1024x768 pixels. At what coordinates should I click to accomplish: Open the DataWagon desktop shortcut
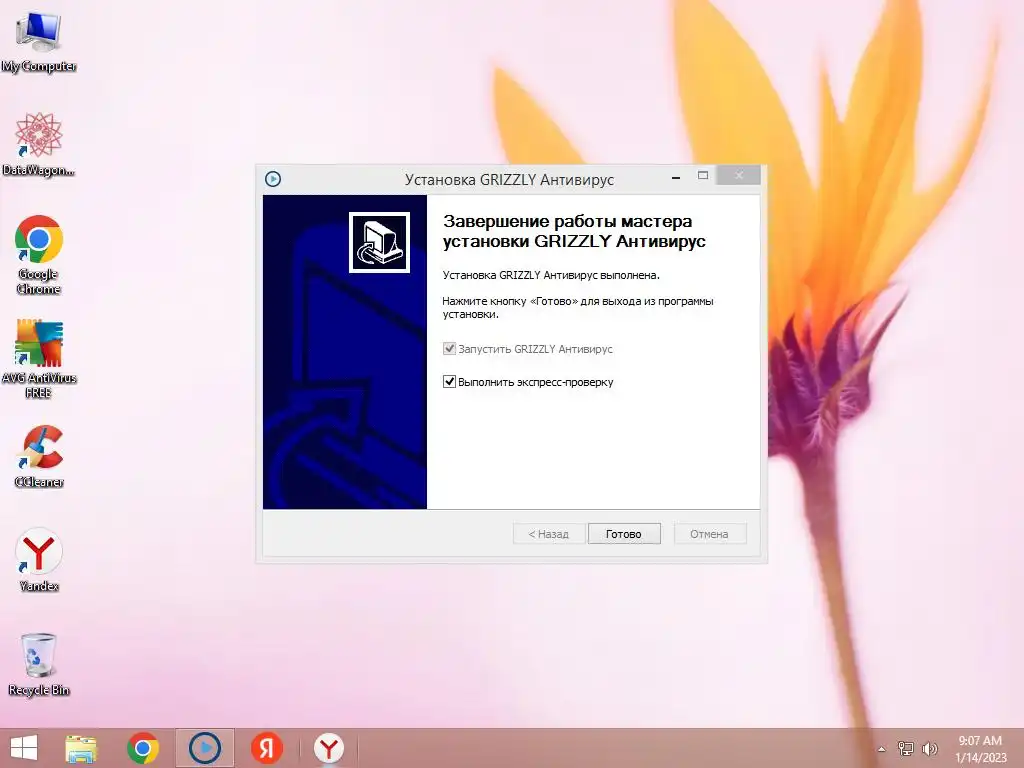39,144
